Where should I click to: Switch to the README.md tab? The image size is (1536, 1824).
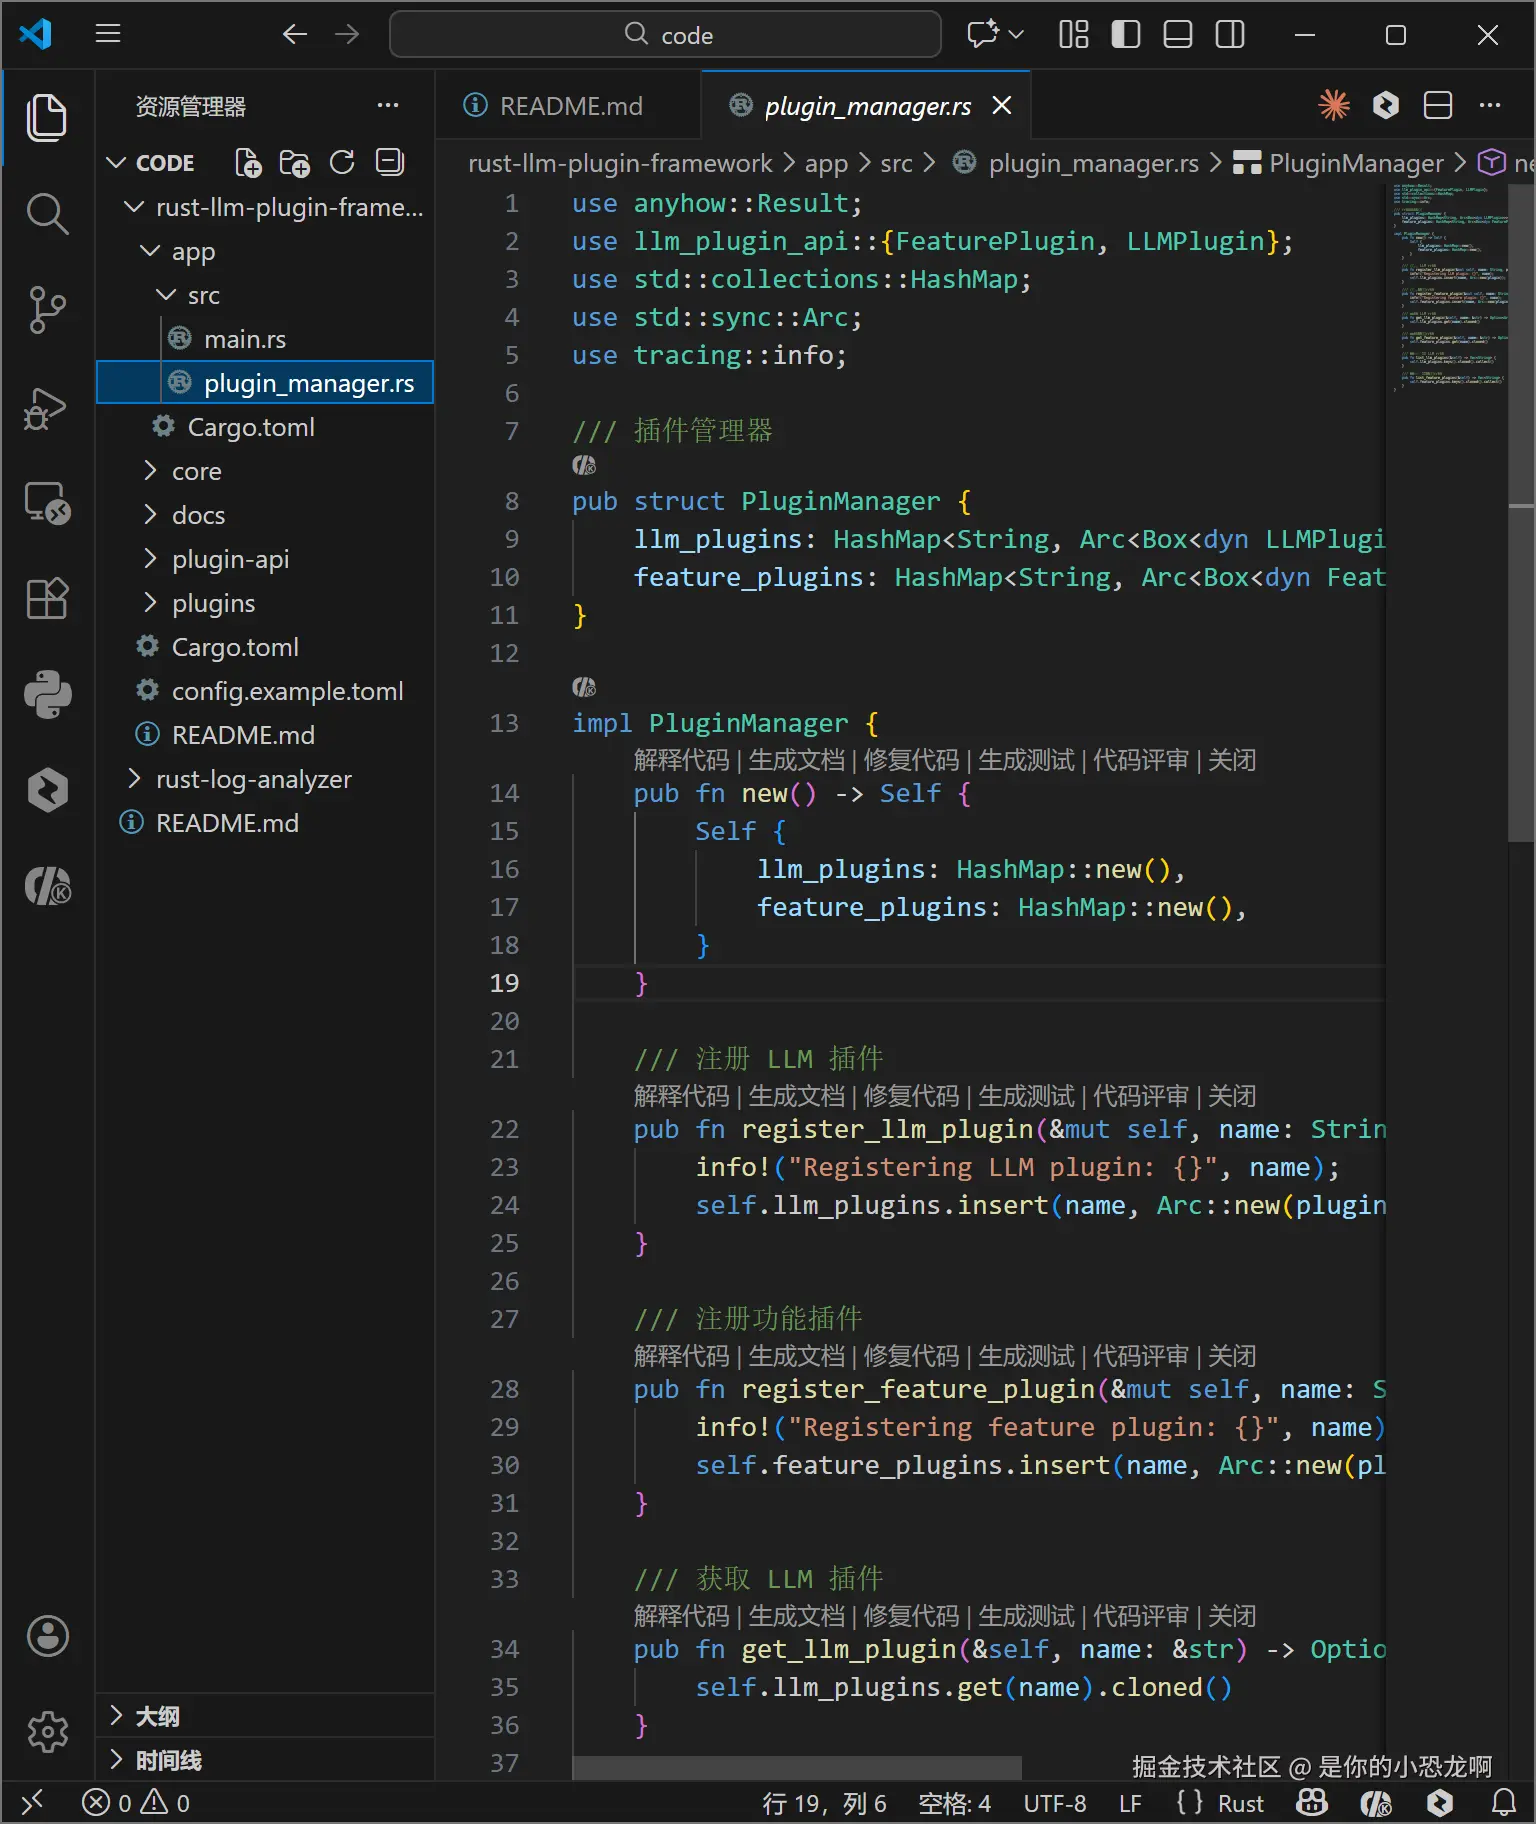pos(570,106)
